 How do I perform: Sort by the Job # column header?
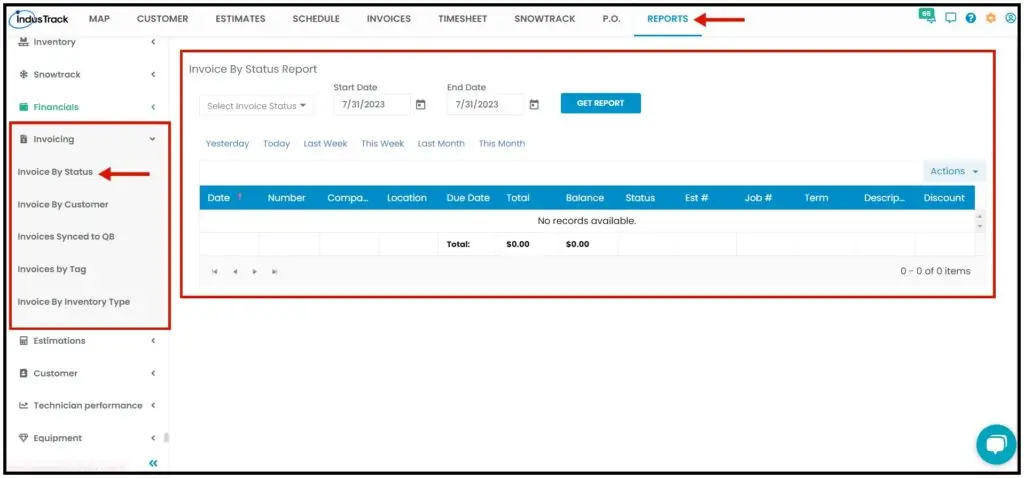pyautogui.click(x=758, y=198)
